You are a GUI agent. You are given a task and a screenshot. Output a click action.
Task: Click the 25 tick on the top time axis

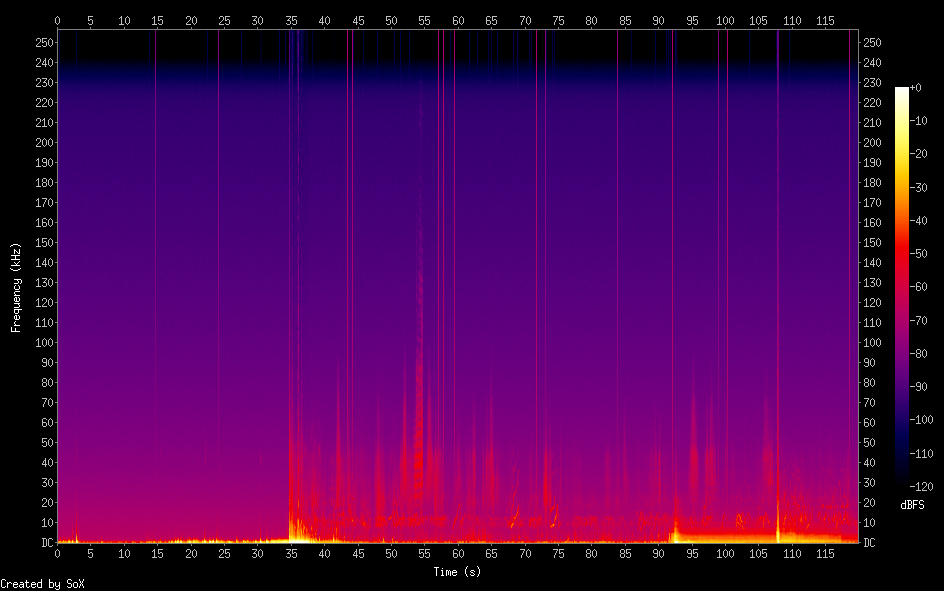click(x=224, y=19)
